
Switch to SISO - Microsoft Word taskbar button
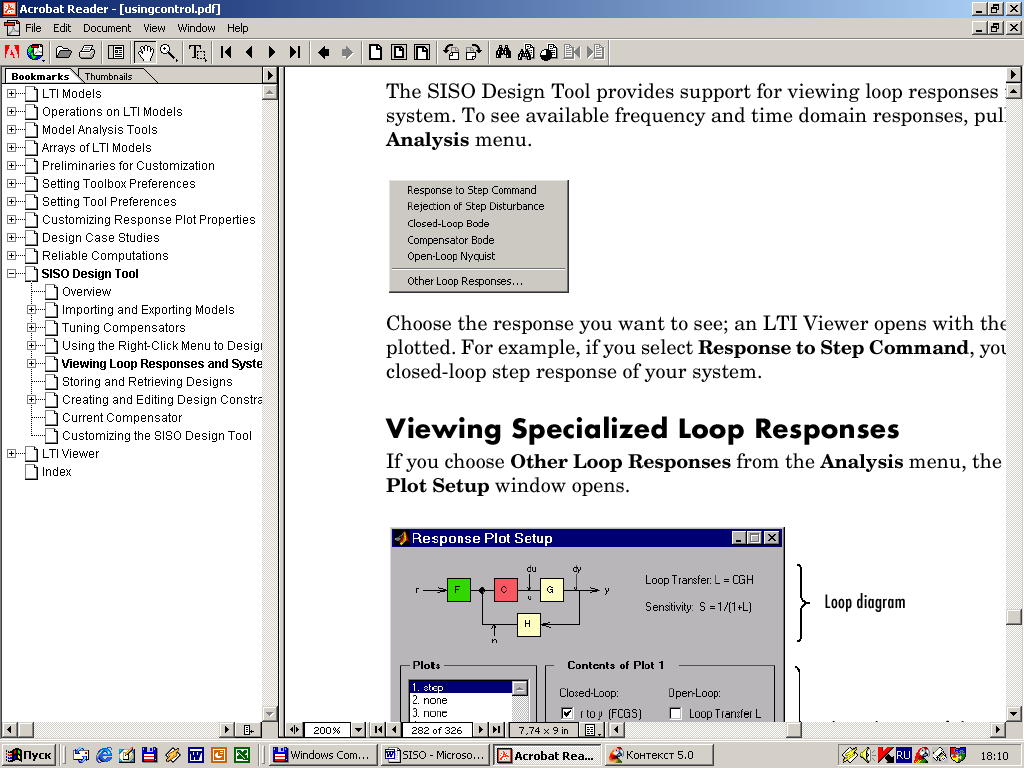tap(436, 755)
